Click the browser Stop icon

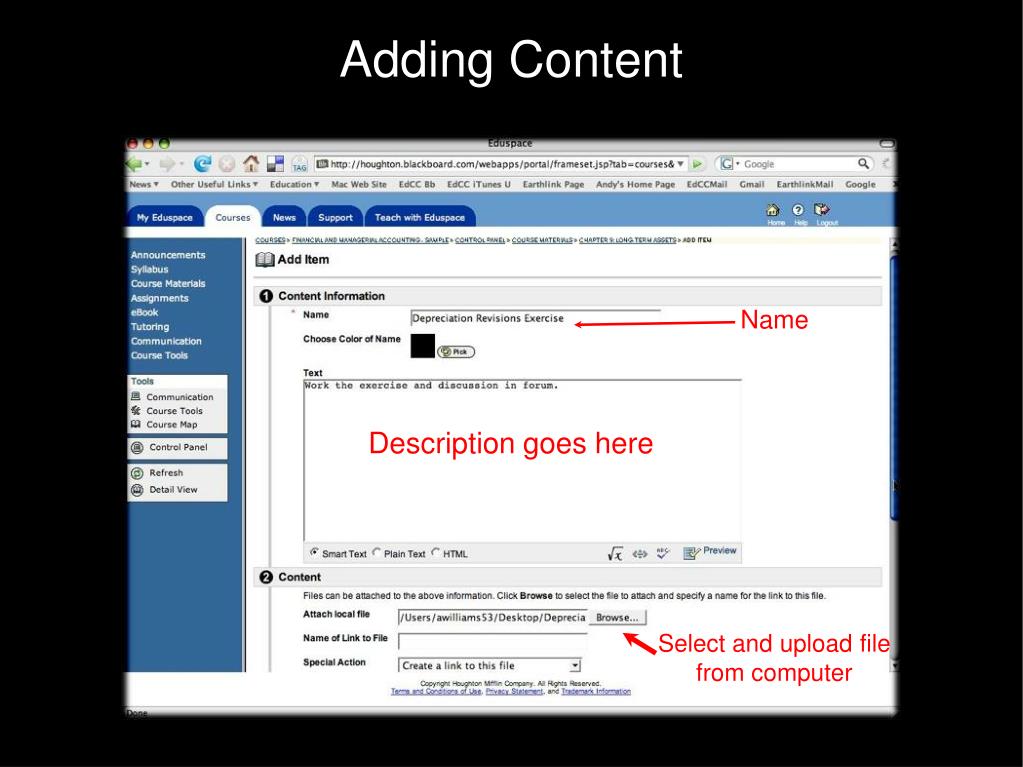click(x=226, y=164)
